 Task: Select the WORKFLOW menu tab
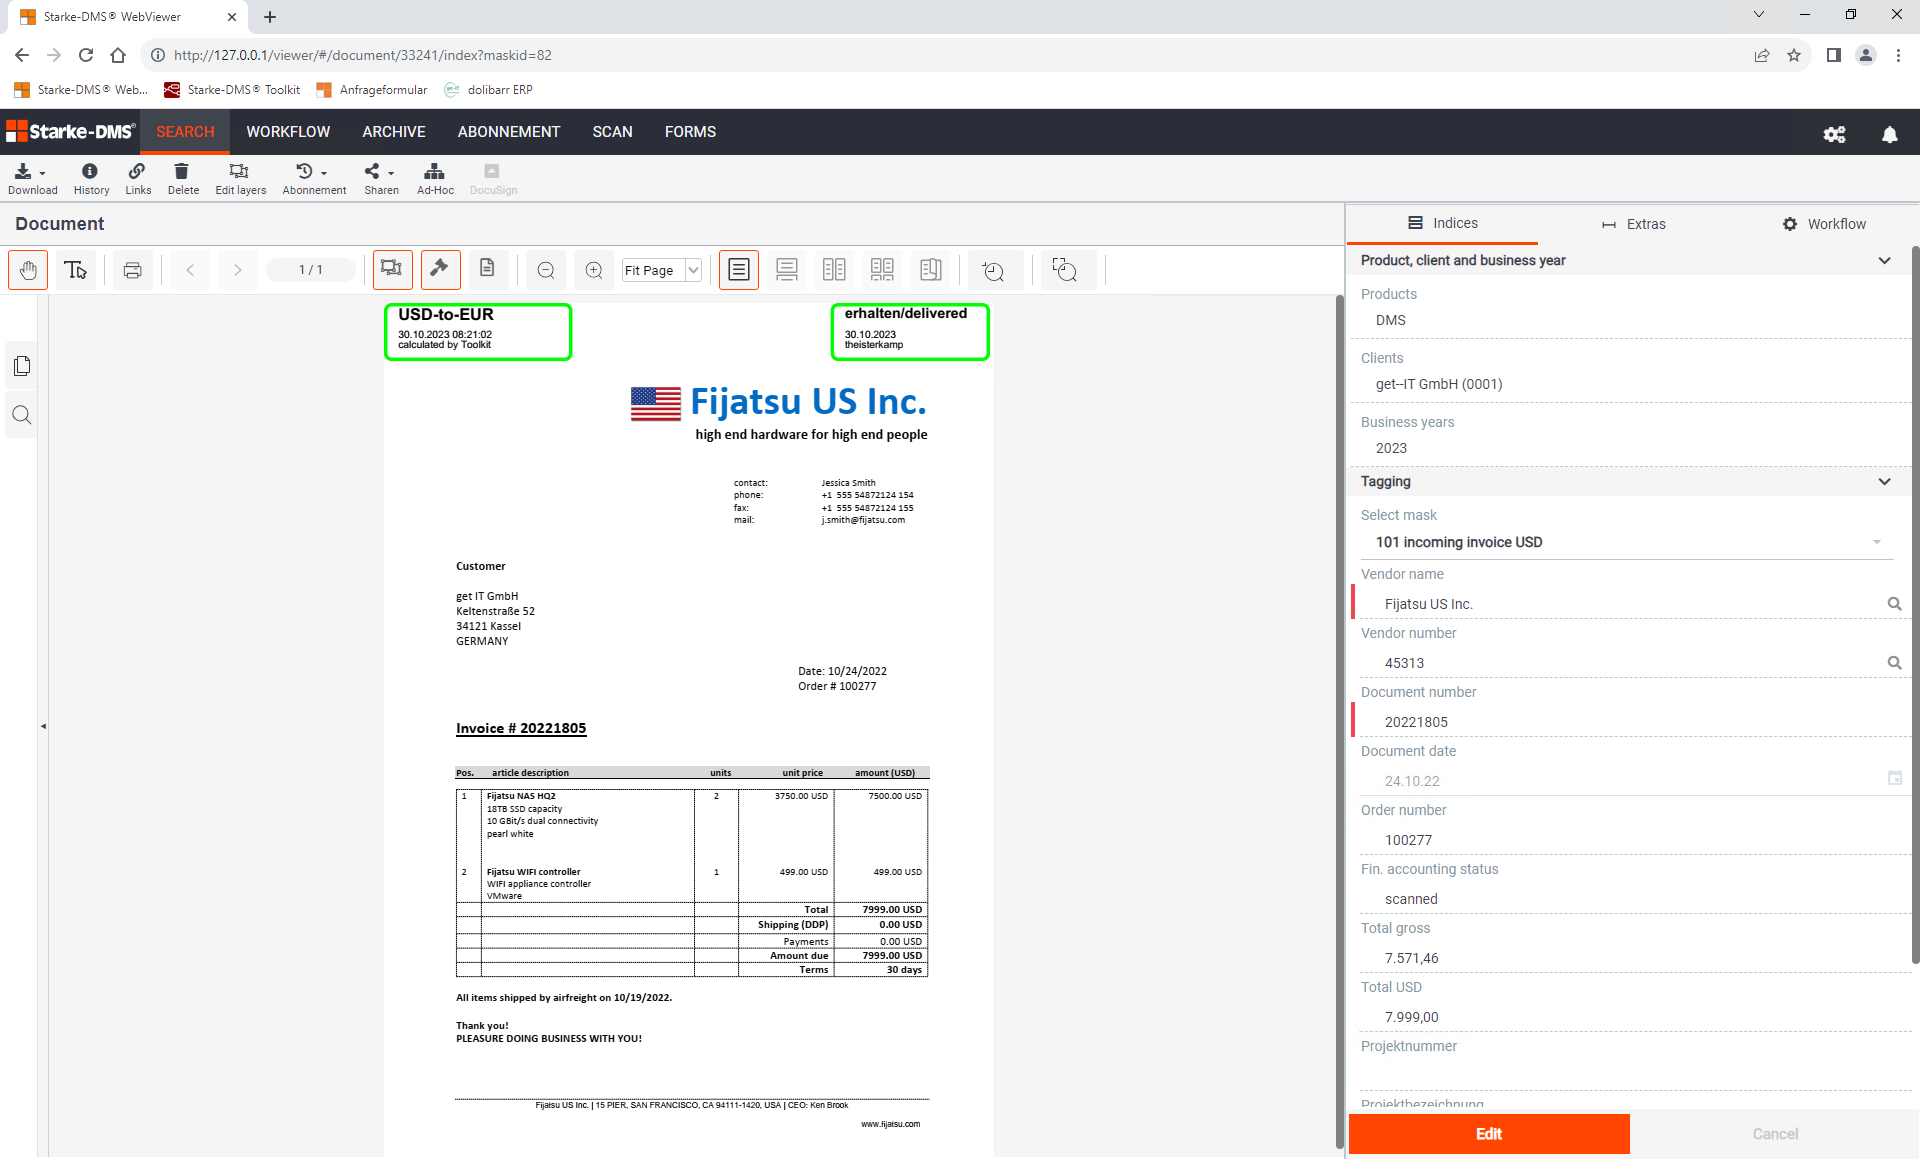pos(287,130)
